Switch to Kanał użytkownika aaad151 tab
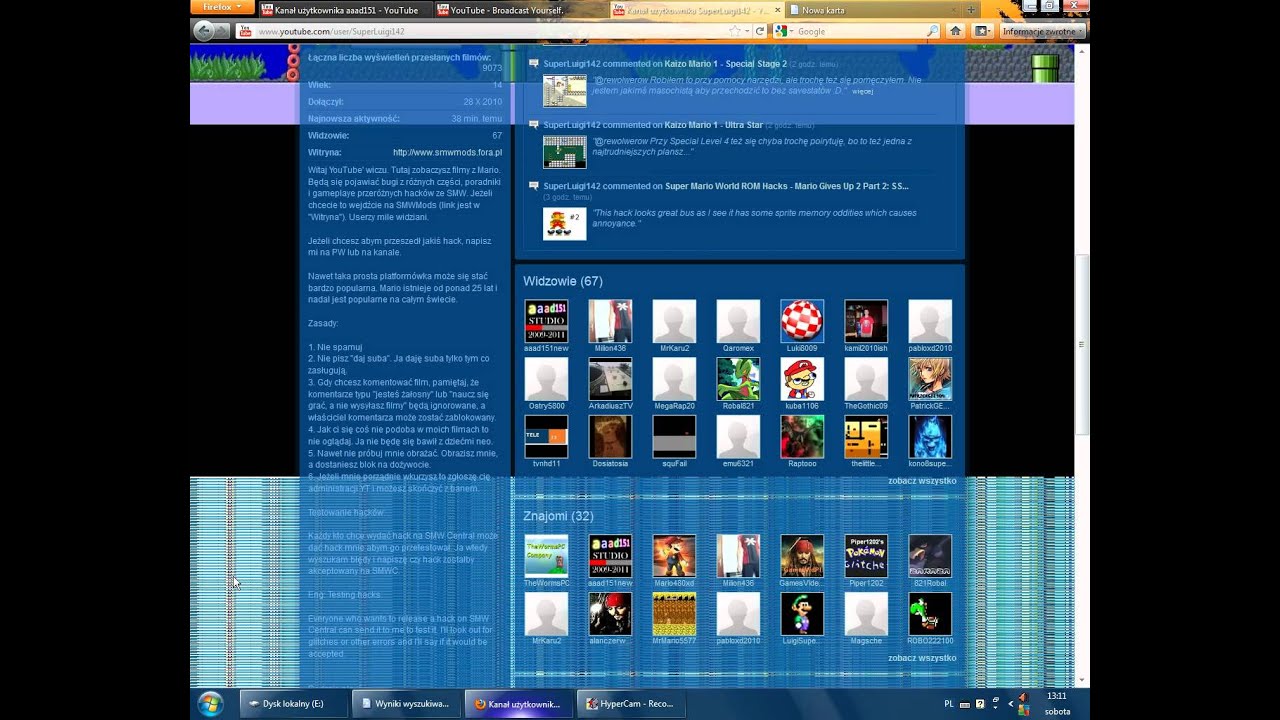 point(345,10)
